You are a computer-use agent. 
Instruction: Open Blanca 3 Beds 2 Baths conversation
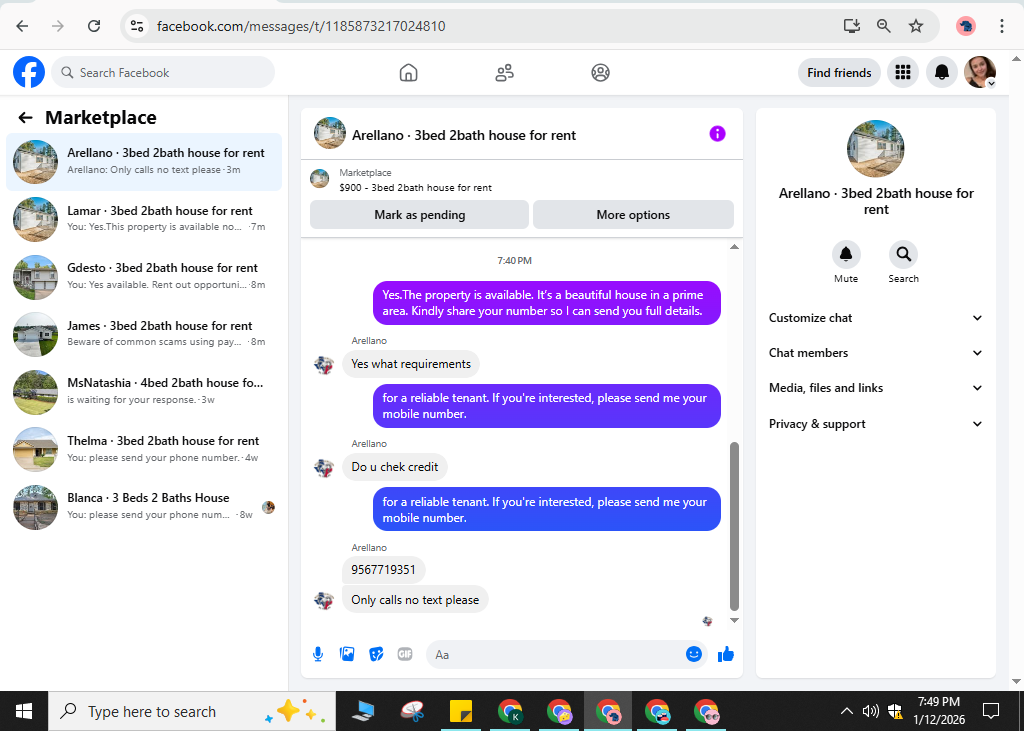tap(144, 506)
